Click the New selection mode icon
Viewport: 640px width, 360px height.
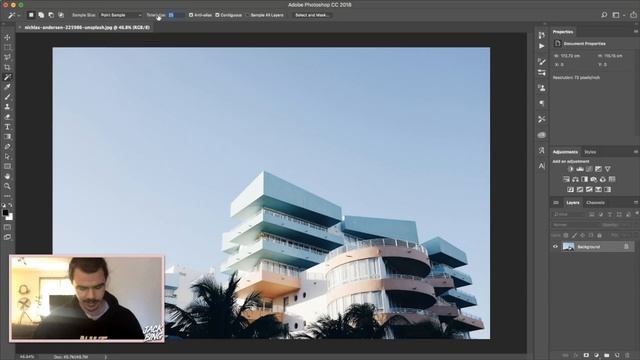point(31,15)
